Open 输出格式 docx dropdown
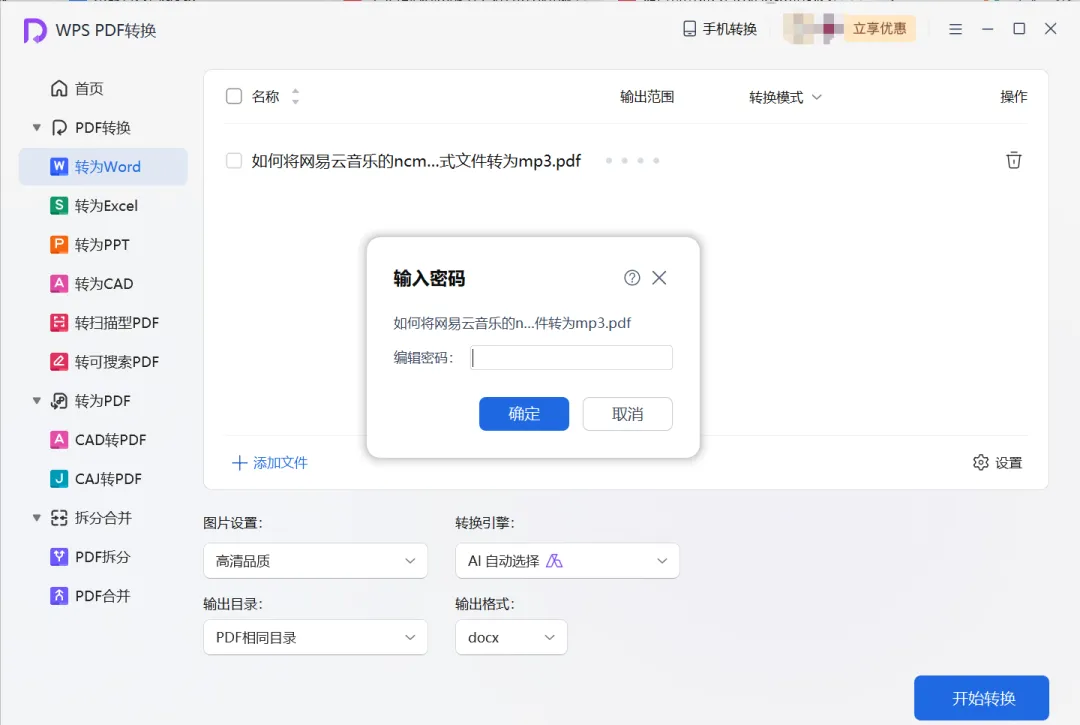Viewport: 1080px width, 725px height. pyautogui.click(x=511, y=638)
